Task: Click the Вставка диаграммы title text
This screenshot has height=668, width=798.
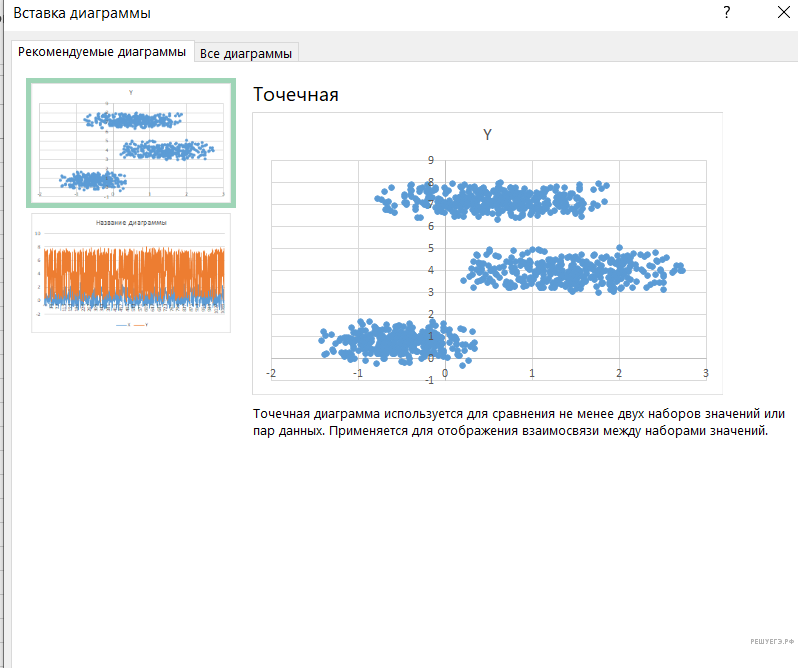Action: pos(82,13)
